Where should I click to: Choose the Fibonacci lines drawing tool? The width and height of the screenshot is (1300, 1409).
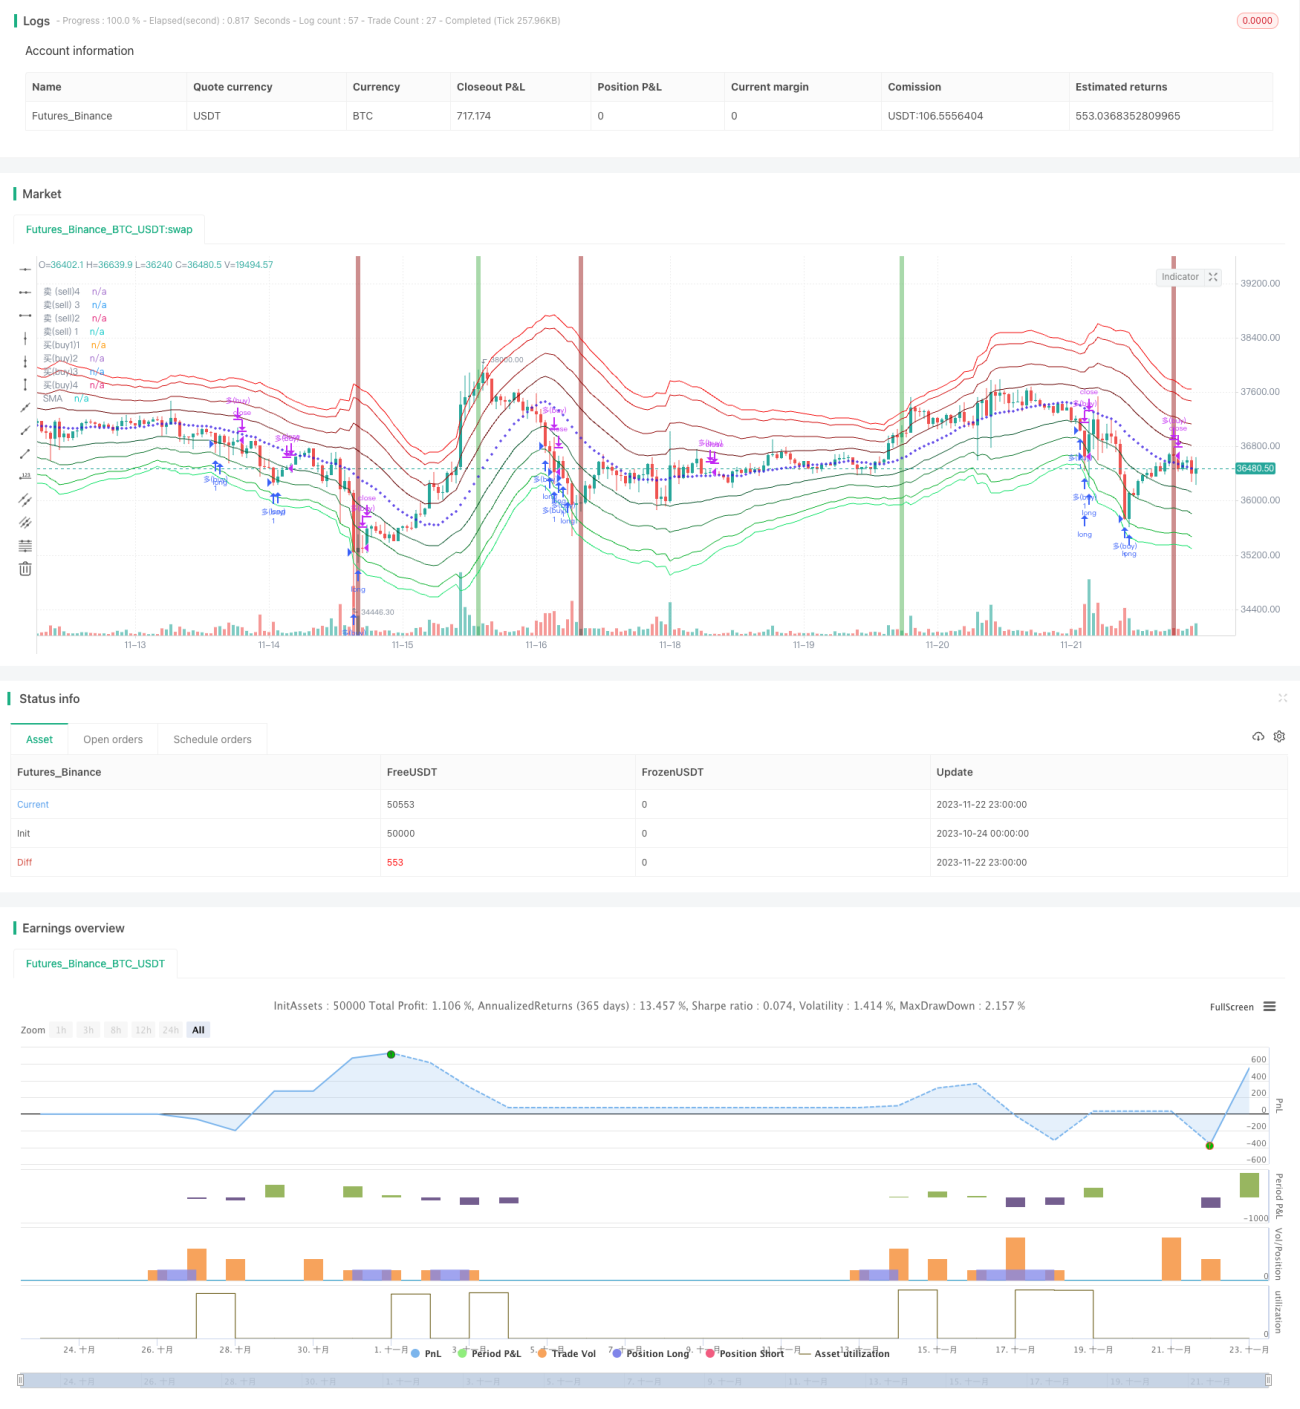[x=25, y=546]
